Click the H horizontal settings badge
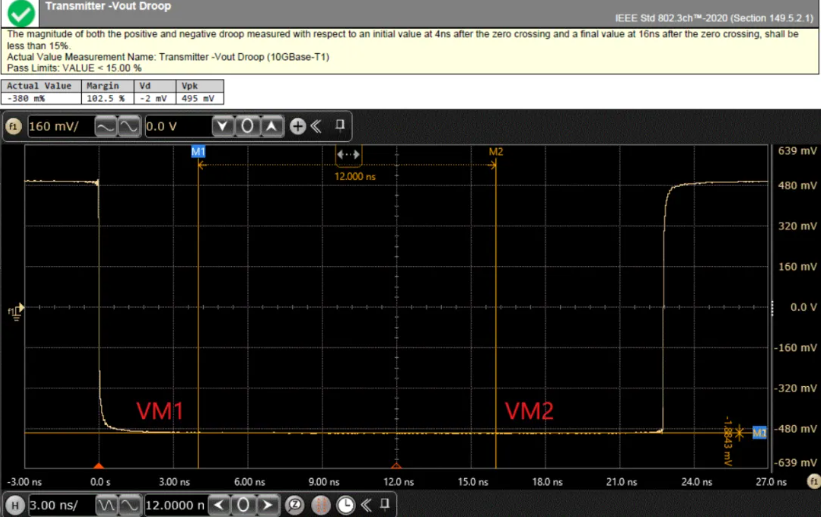Viewport: 822px width, 519px height. [15, 505]
